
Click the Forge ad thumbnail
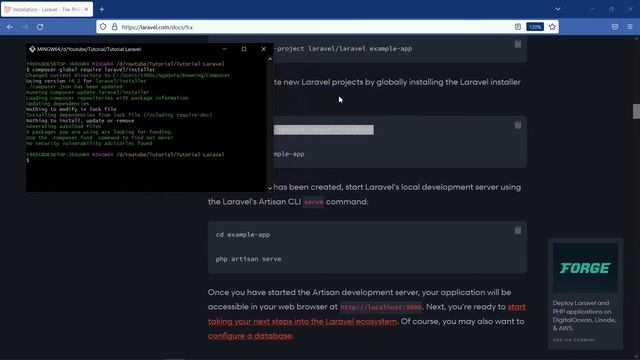coord(585,268)
